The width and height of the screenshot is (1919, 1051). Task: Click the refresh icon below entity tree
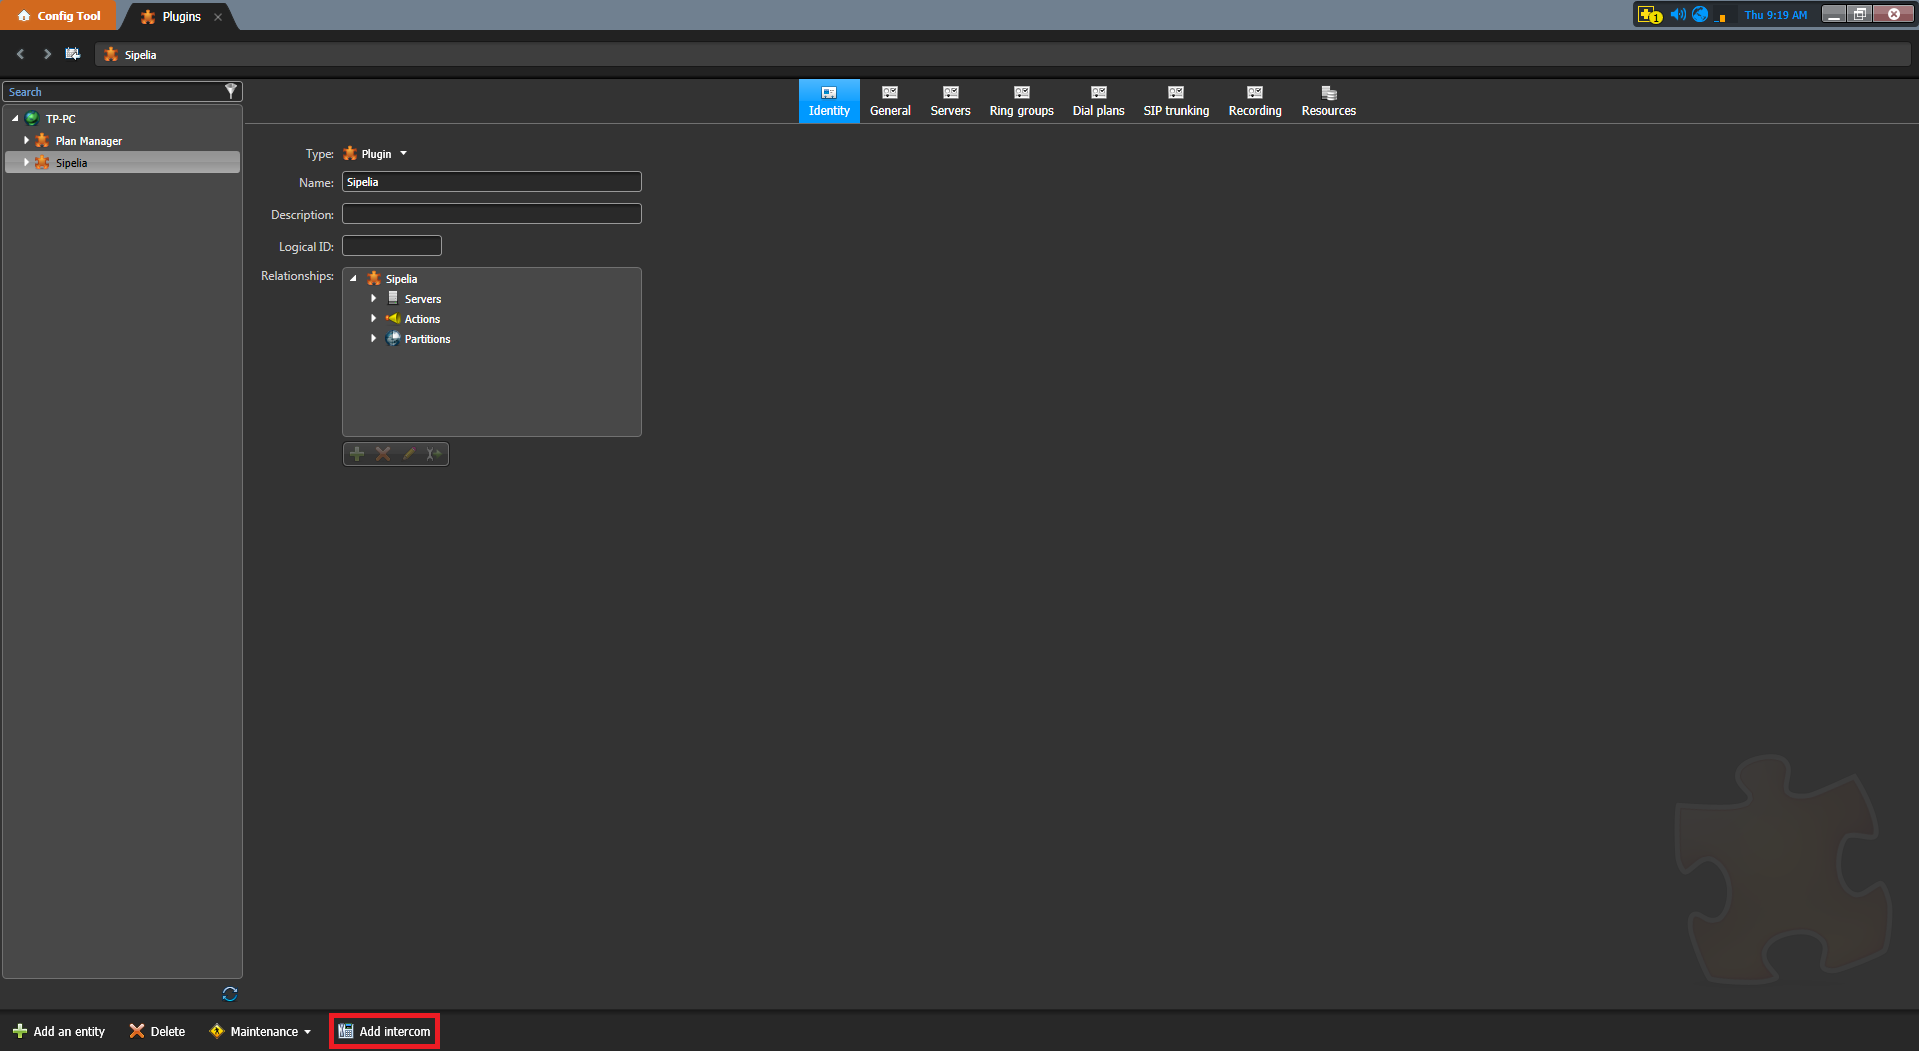[230, 994]
